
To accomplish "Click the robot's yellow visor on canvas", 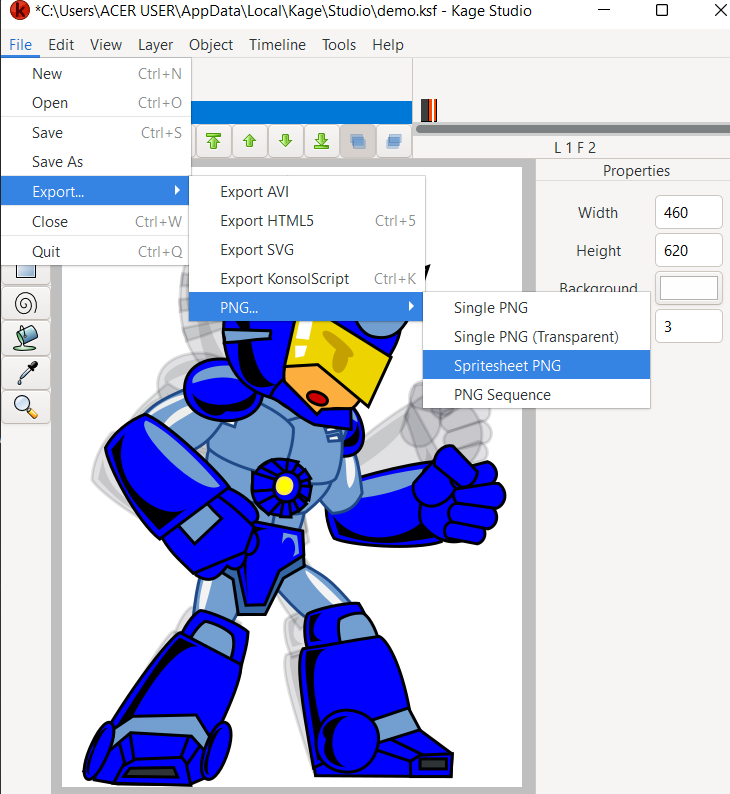I will coord(339,357).
